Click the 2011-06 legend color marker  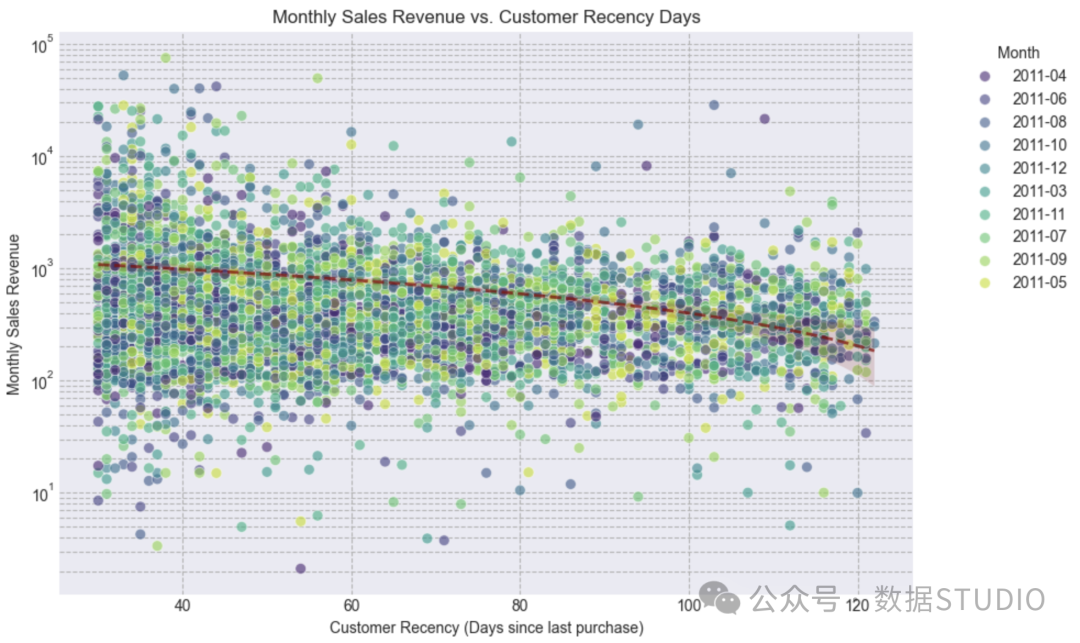985,100
